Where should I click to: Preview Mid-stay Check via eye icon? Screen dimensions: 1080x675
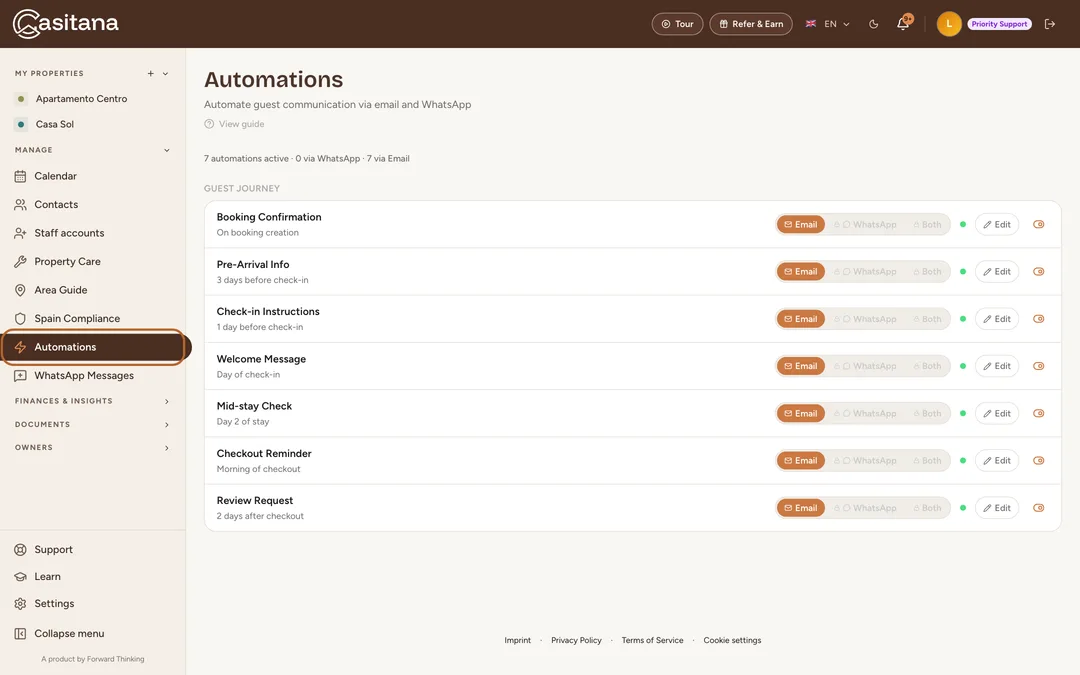(1039, 413)
